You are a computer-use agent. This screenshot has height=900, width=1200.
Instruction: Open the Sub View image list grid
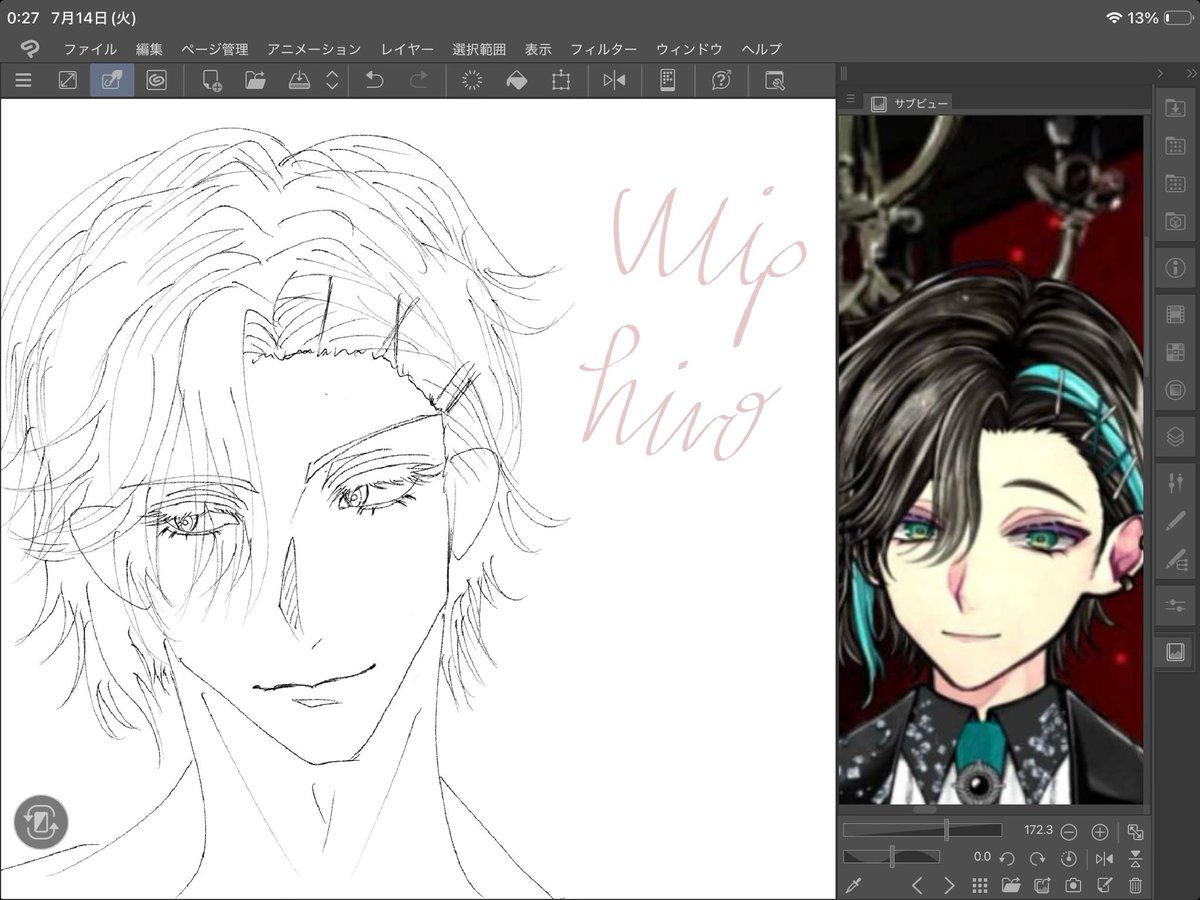[x=980, y=885]
